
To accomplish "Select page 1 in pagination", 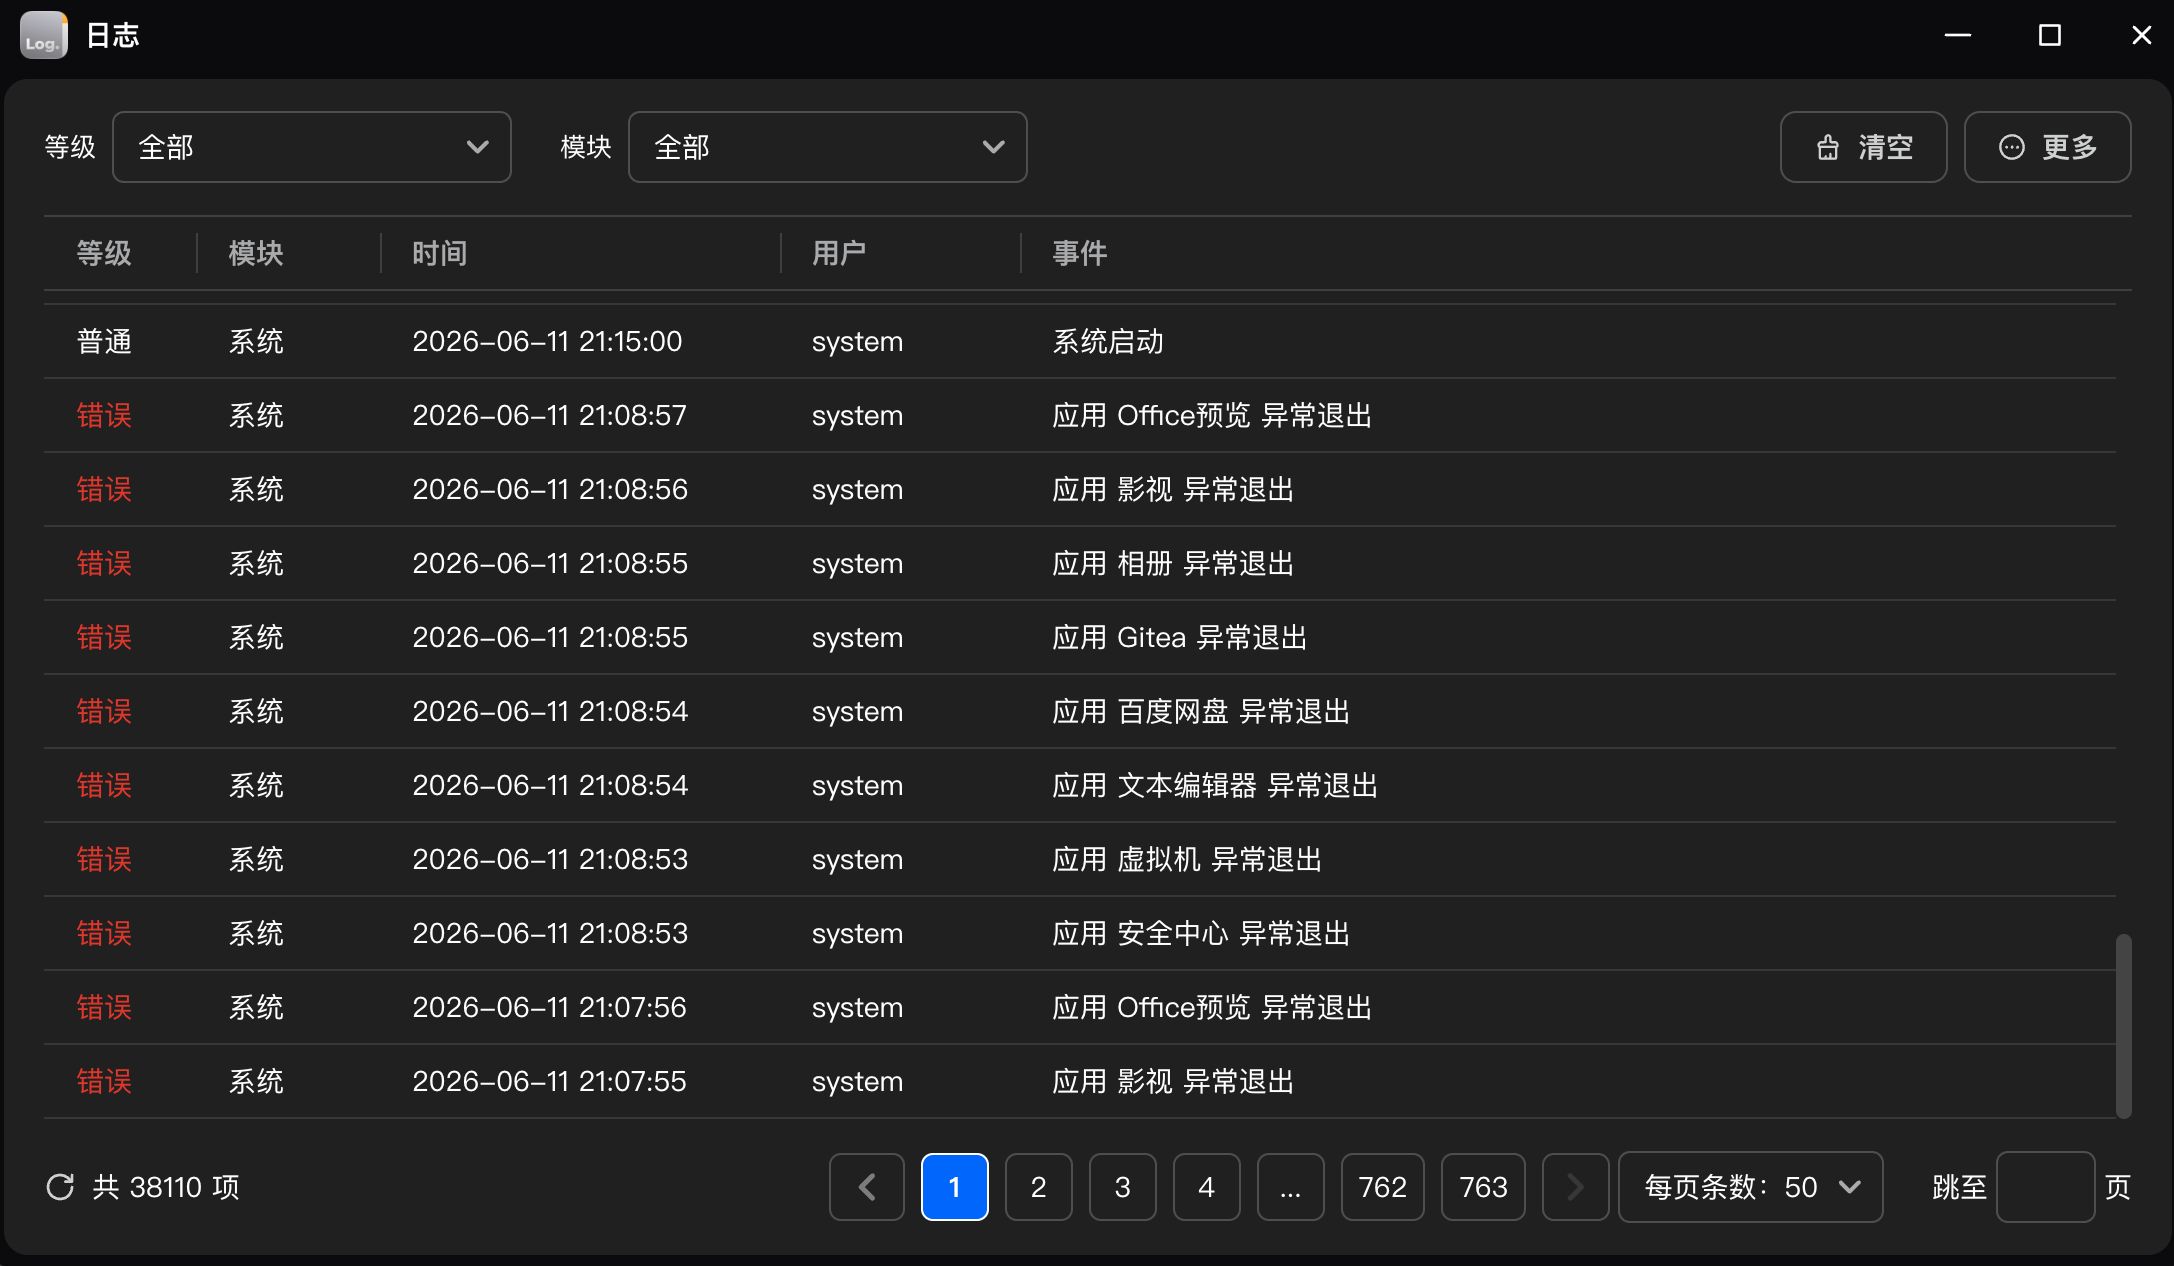I will point(955,1187).
